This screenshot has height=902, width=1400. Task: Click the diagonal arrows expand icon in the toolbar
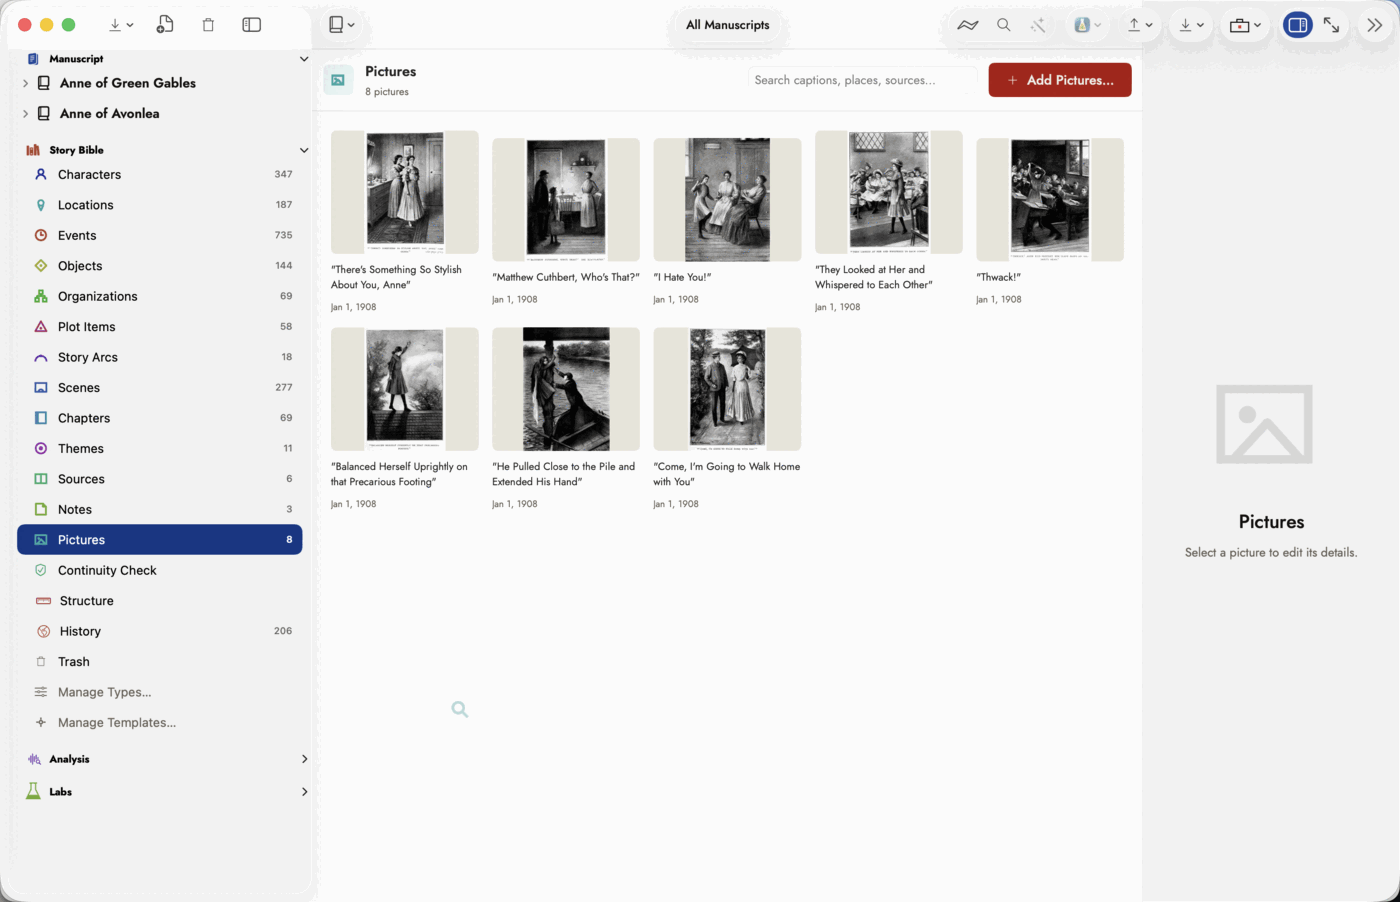coord(1331,25)
